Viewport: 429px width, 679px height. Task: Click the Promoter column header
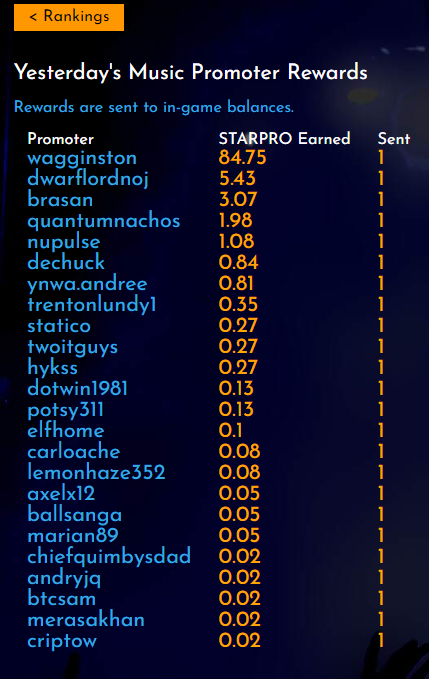tap(61, 139)
